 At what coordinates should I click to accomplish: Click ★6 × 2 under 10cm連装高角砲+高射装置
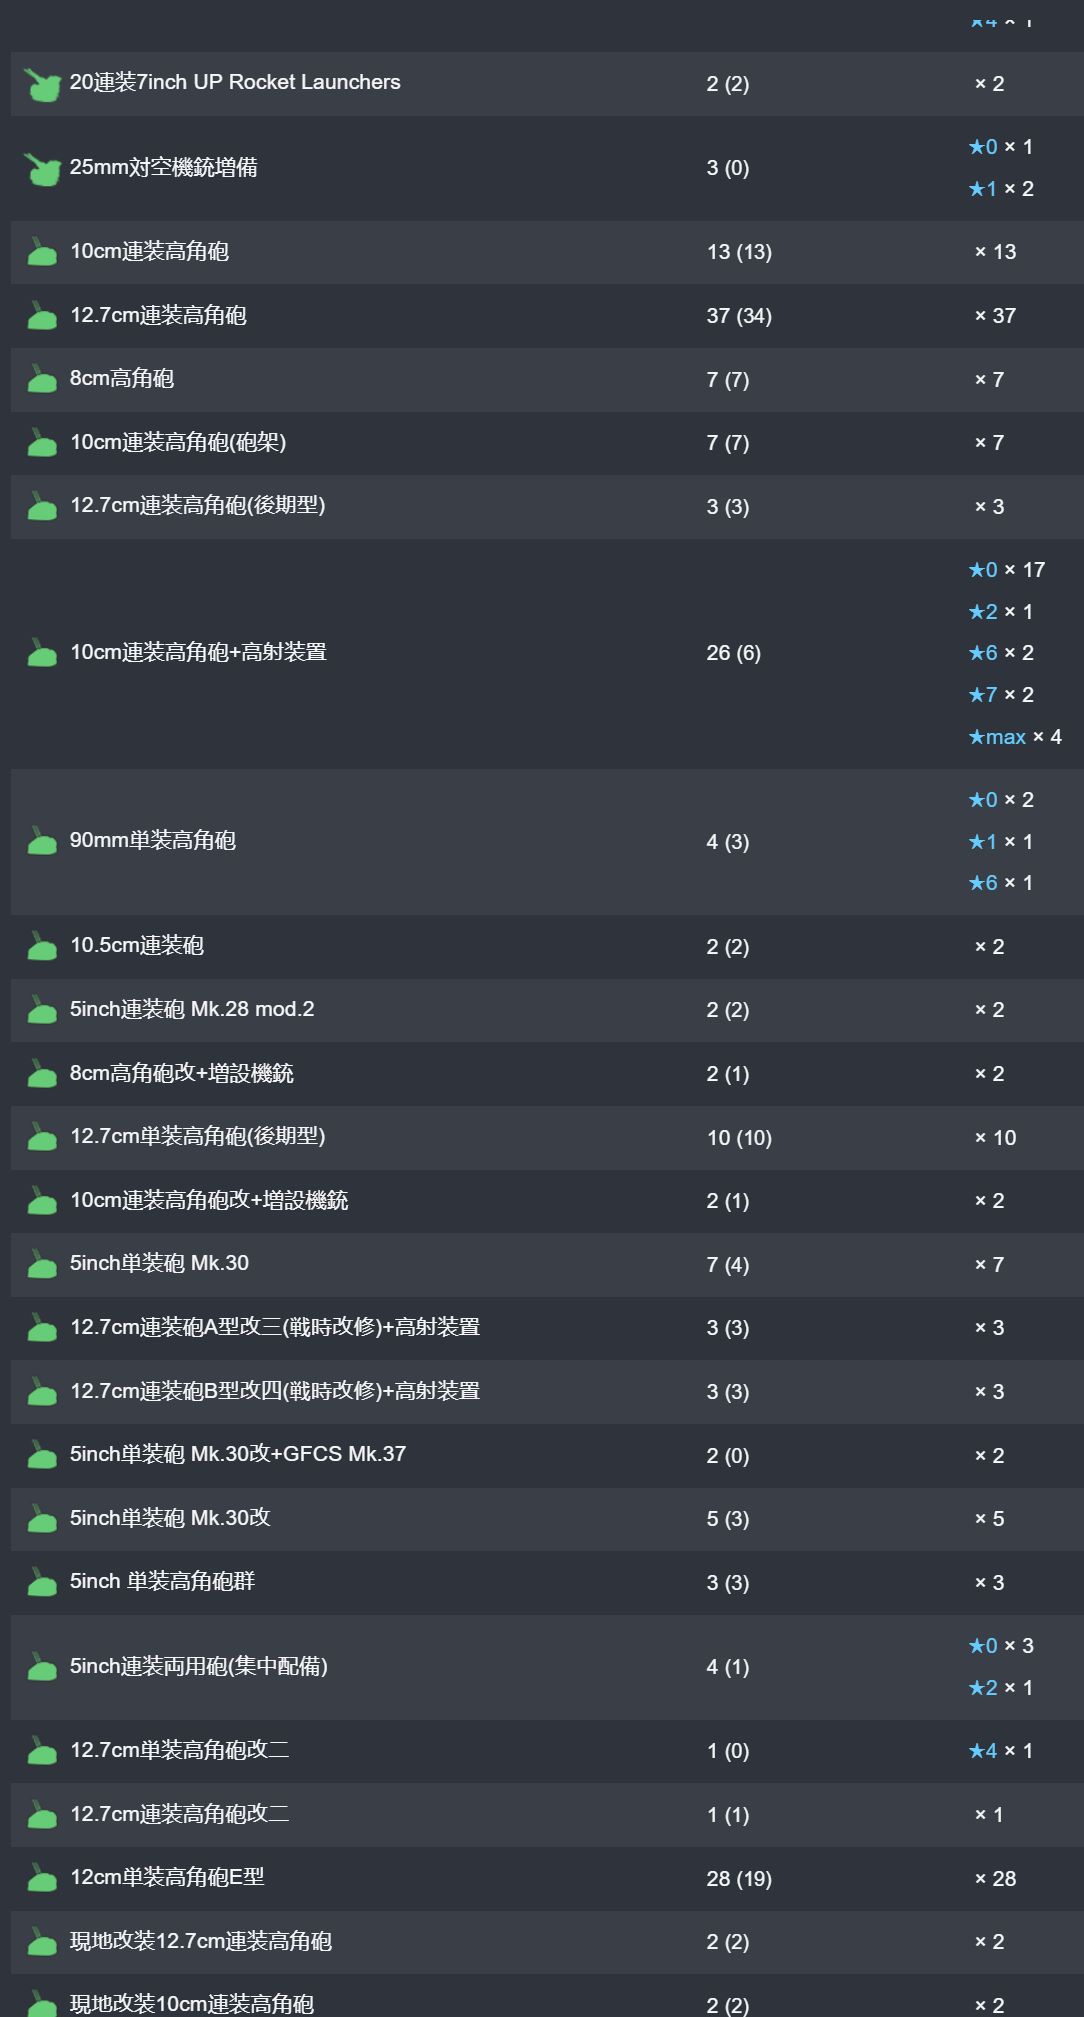click(x=1001, y=653)
